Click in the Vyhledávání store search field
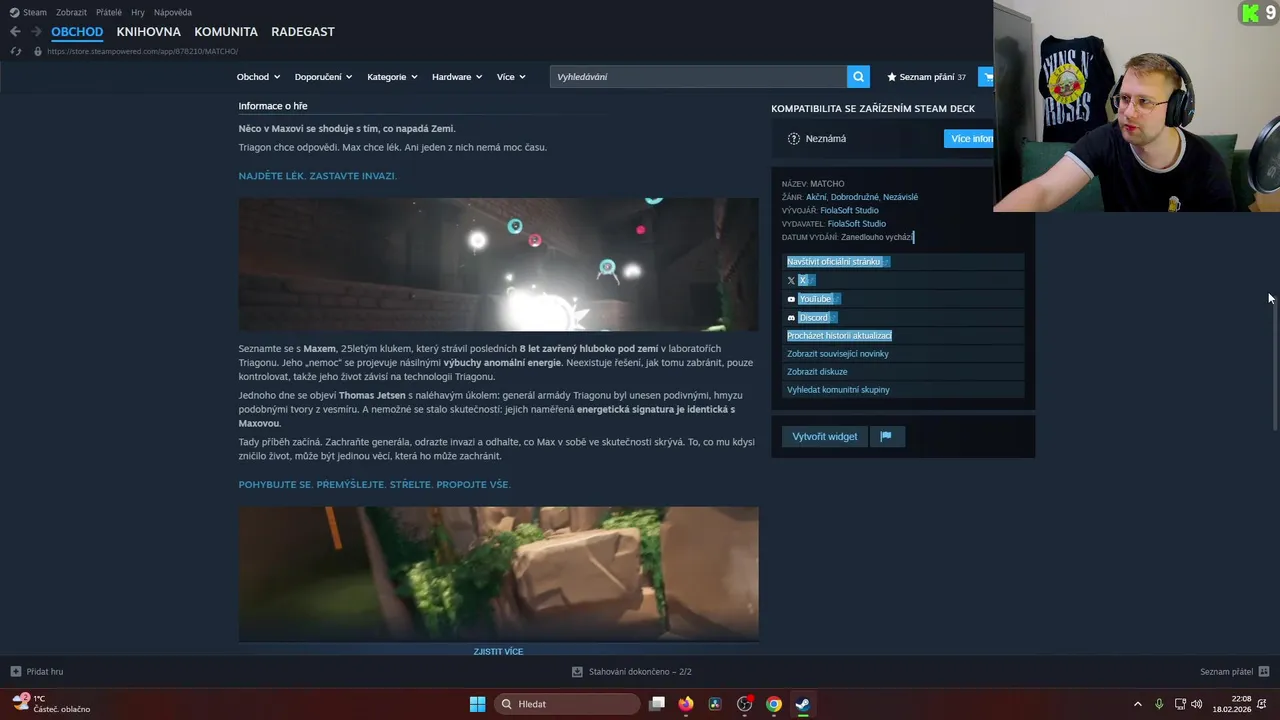1280x720 pixels. coord(698,77)
